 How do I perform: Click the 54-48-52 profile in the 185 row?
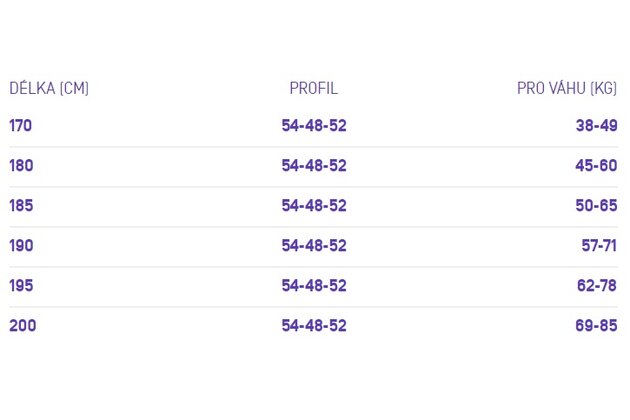click(314, 206)
